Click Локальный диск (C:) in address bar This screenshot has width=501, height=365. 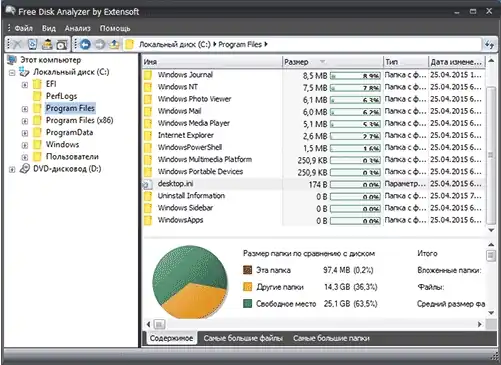175,44
